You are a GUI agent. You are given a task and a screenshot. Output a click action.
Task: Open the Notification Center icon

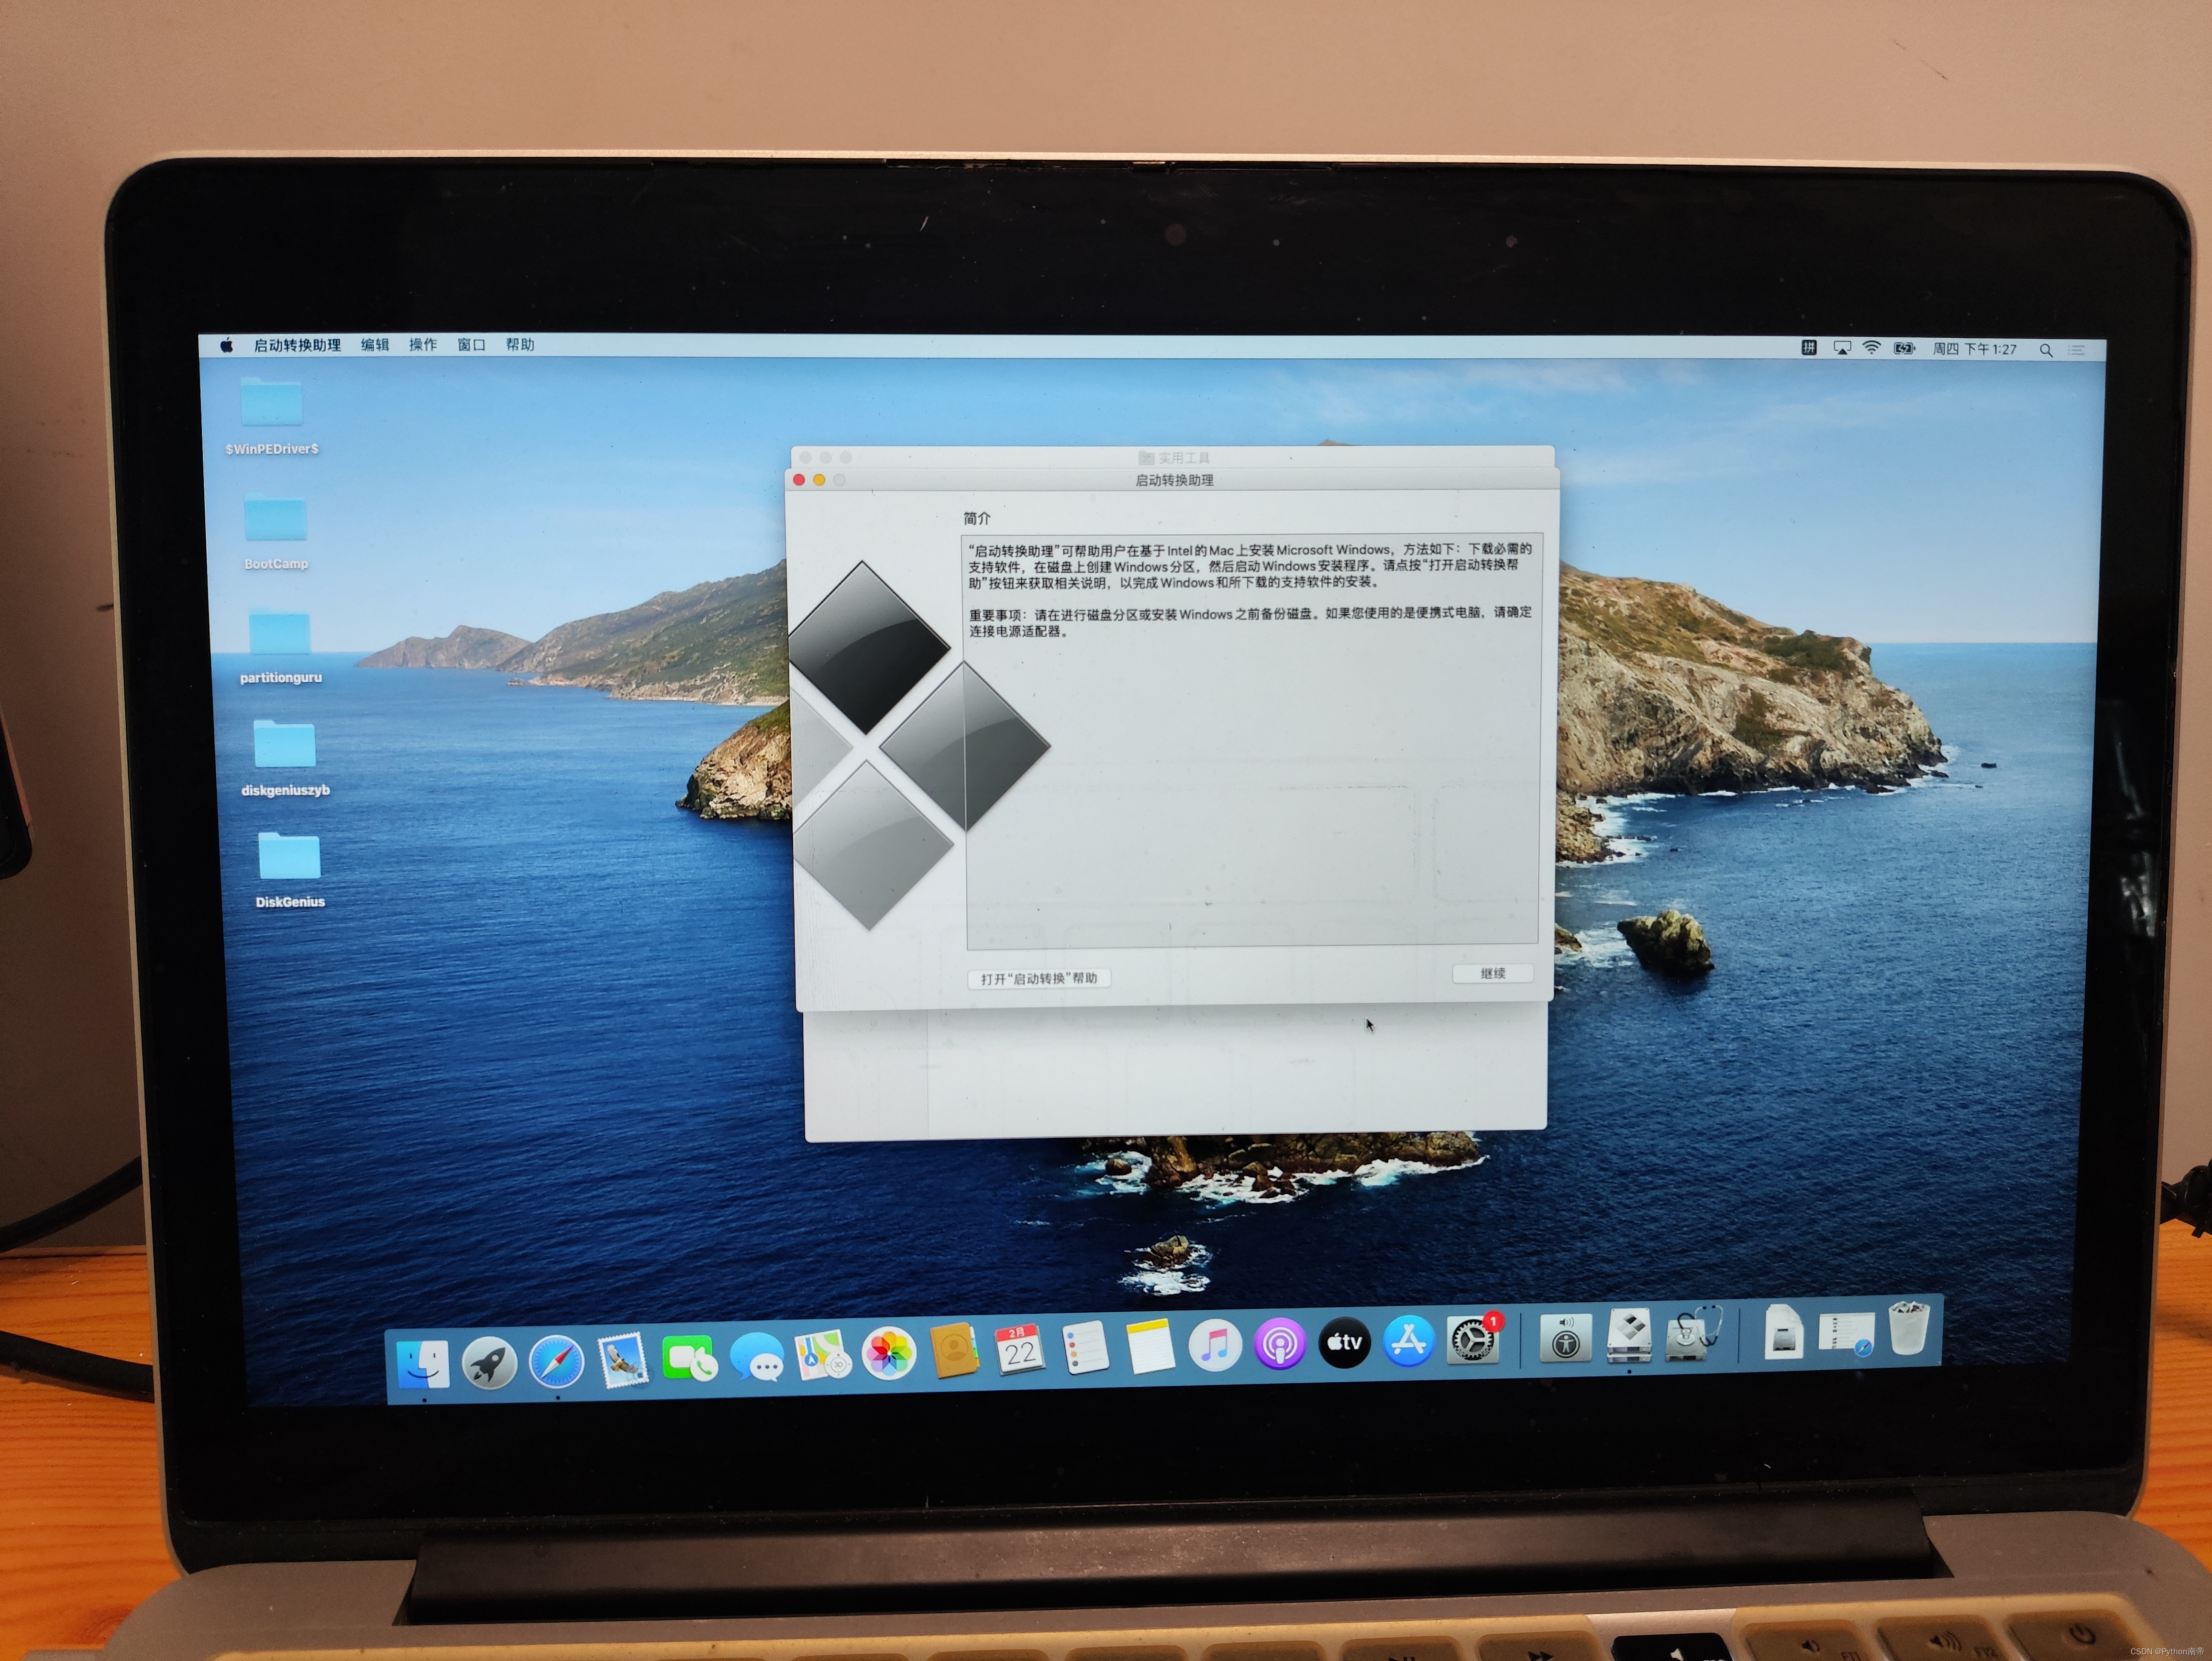(x=2077, y=350)
